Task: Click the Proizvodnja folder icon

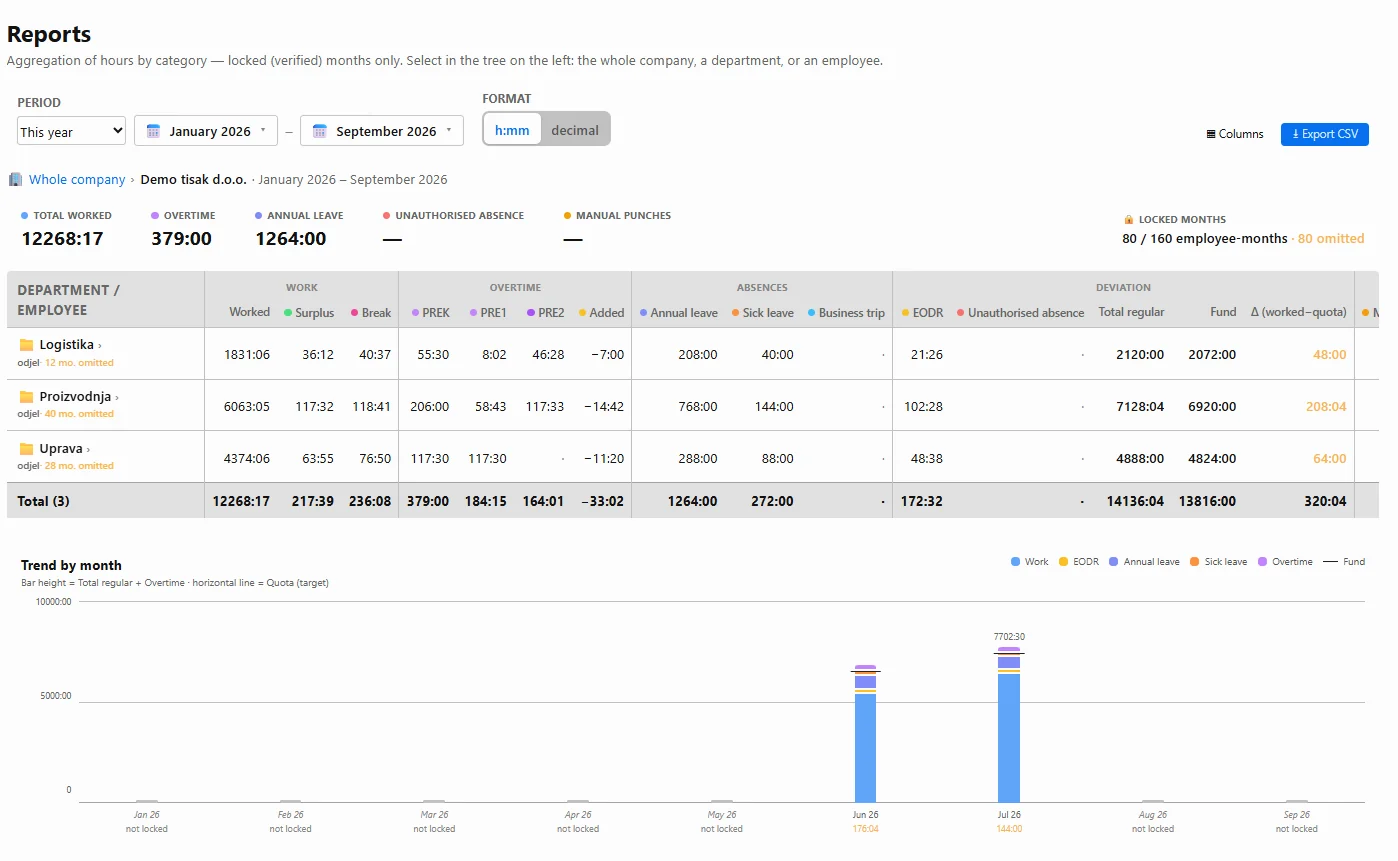Action: pyautogui.click(x=26, y=397)
